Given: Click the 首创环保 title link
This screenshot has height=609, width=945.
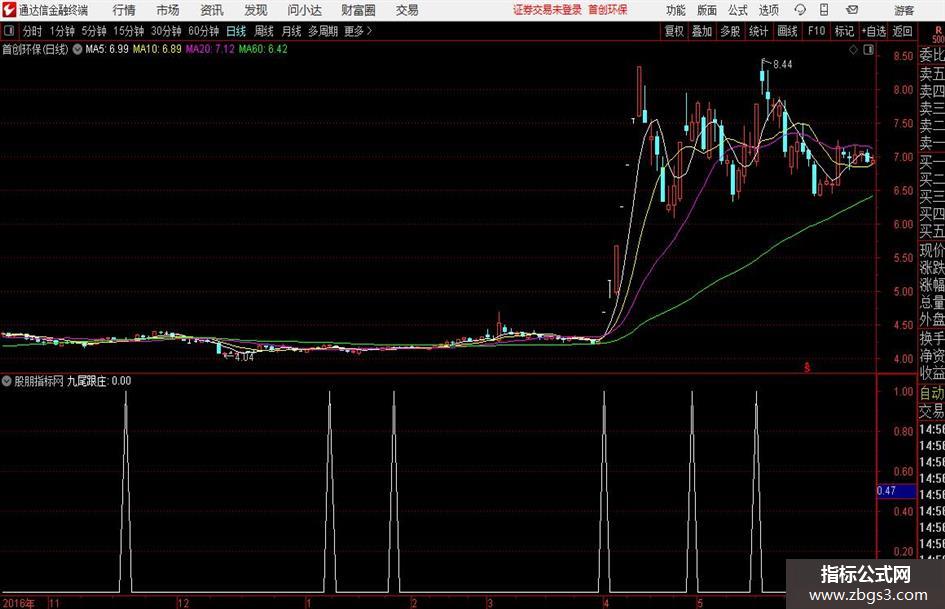Looking at the screenshot, I should pos(608,10).
